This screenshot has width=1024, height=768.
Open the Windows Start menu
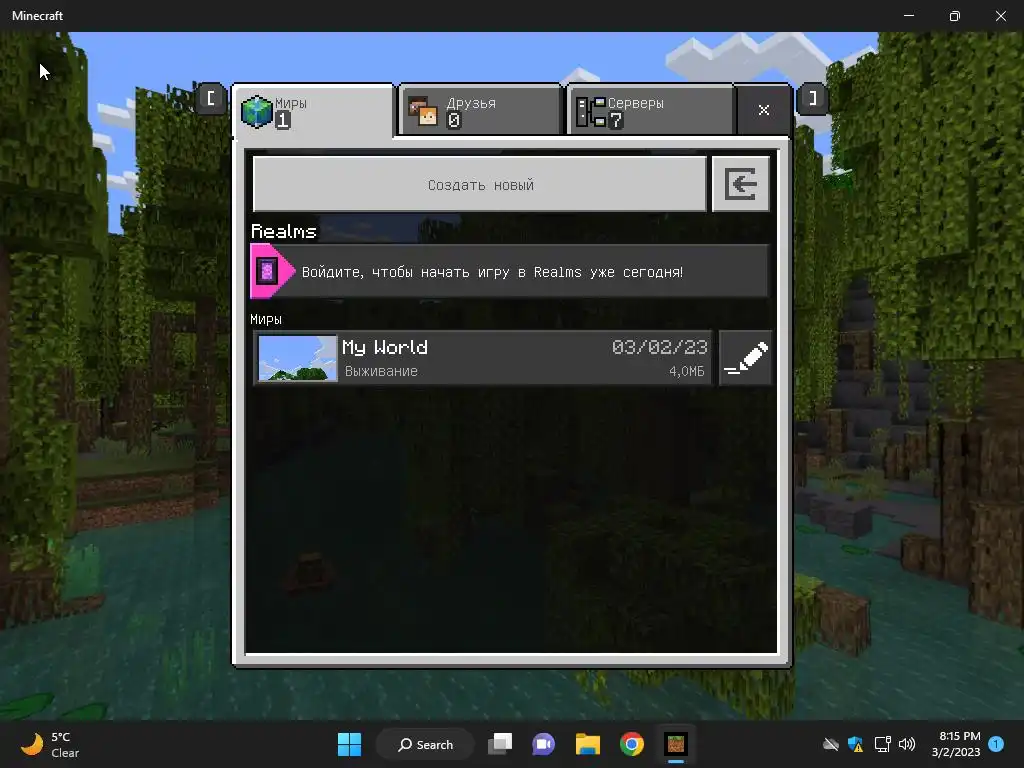pyautogui.click(x=349, y=744)
